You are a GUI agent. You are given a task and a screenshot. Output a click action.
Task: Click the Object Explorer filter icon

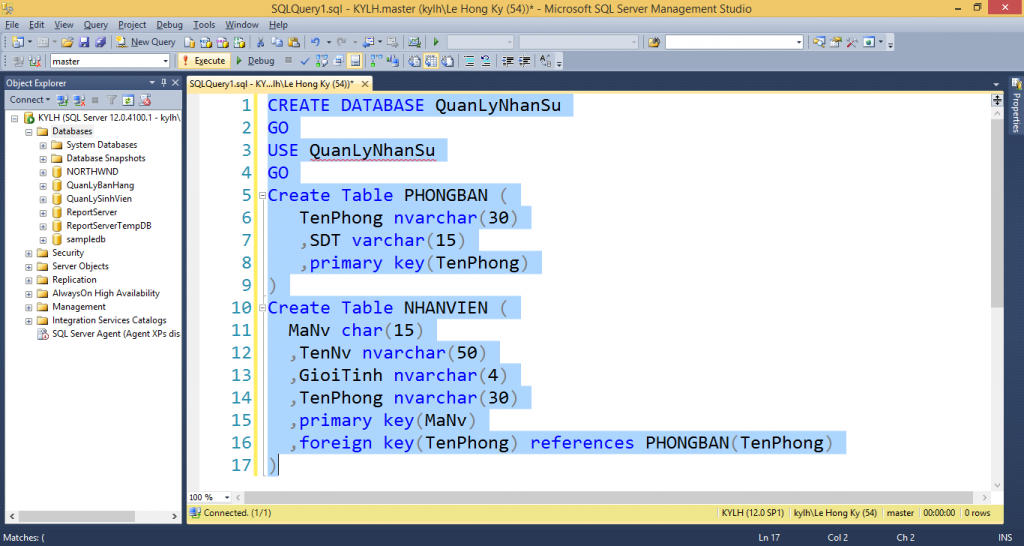click(112, 100)
